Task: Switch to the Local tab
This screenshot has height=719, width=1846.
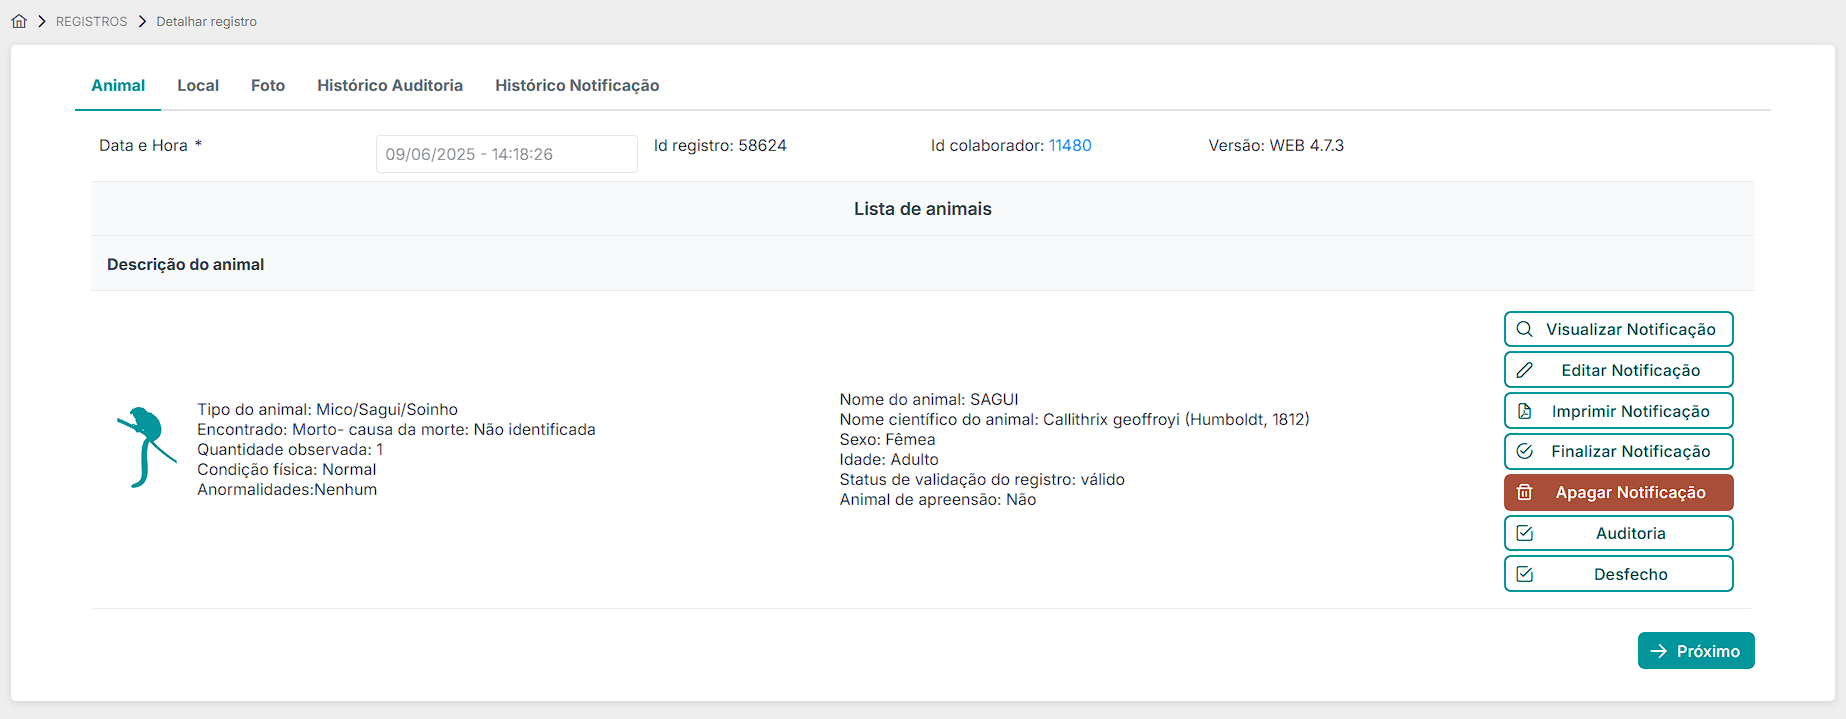Action: [x=198, y=86]
